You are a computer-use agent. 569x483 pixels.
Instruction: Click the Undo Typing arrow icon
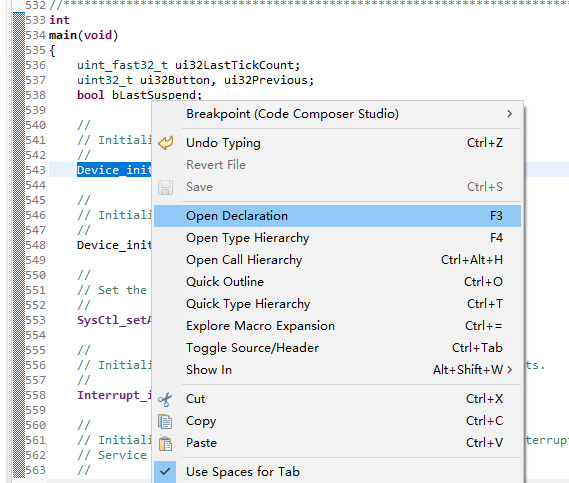[x=166, y=143]
